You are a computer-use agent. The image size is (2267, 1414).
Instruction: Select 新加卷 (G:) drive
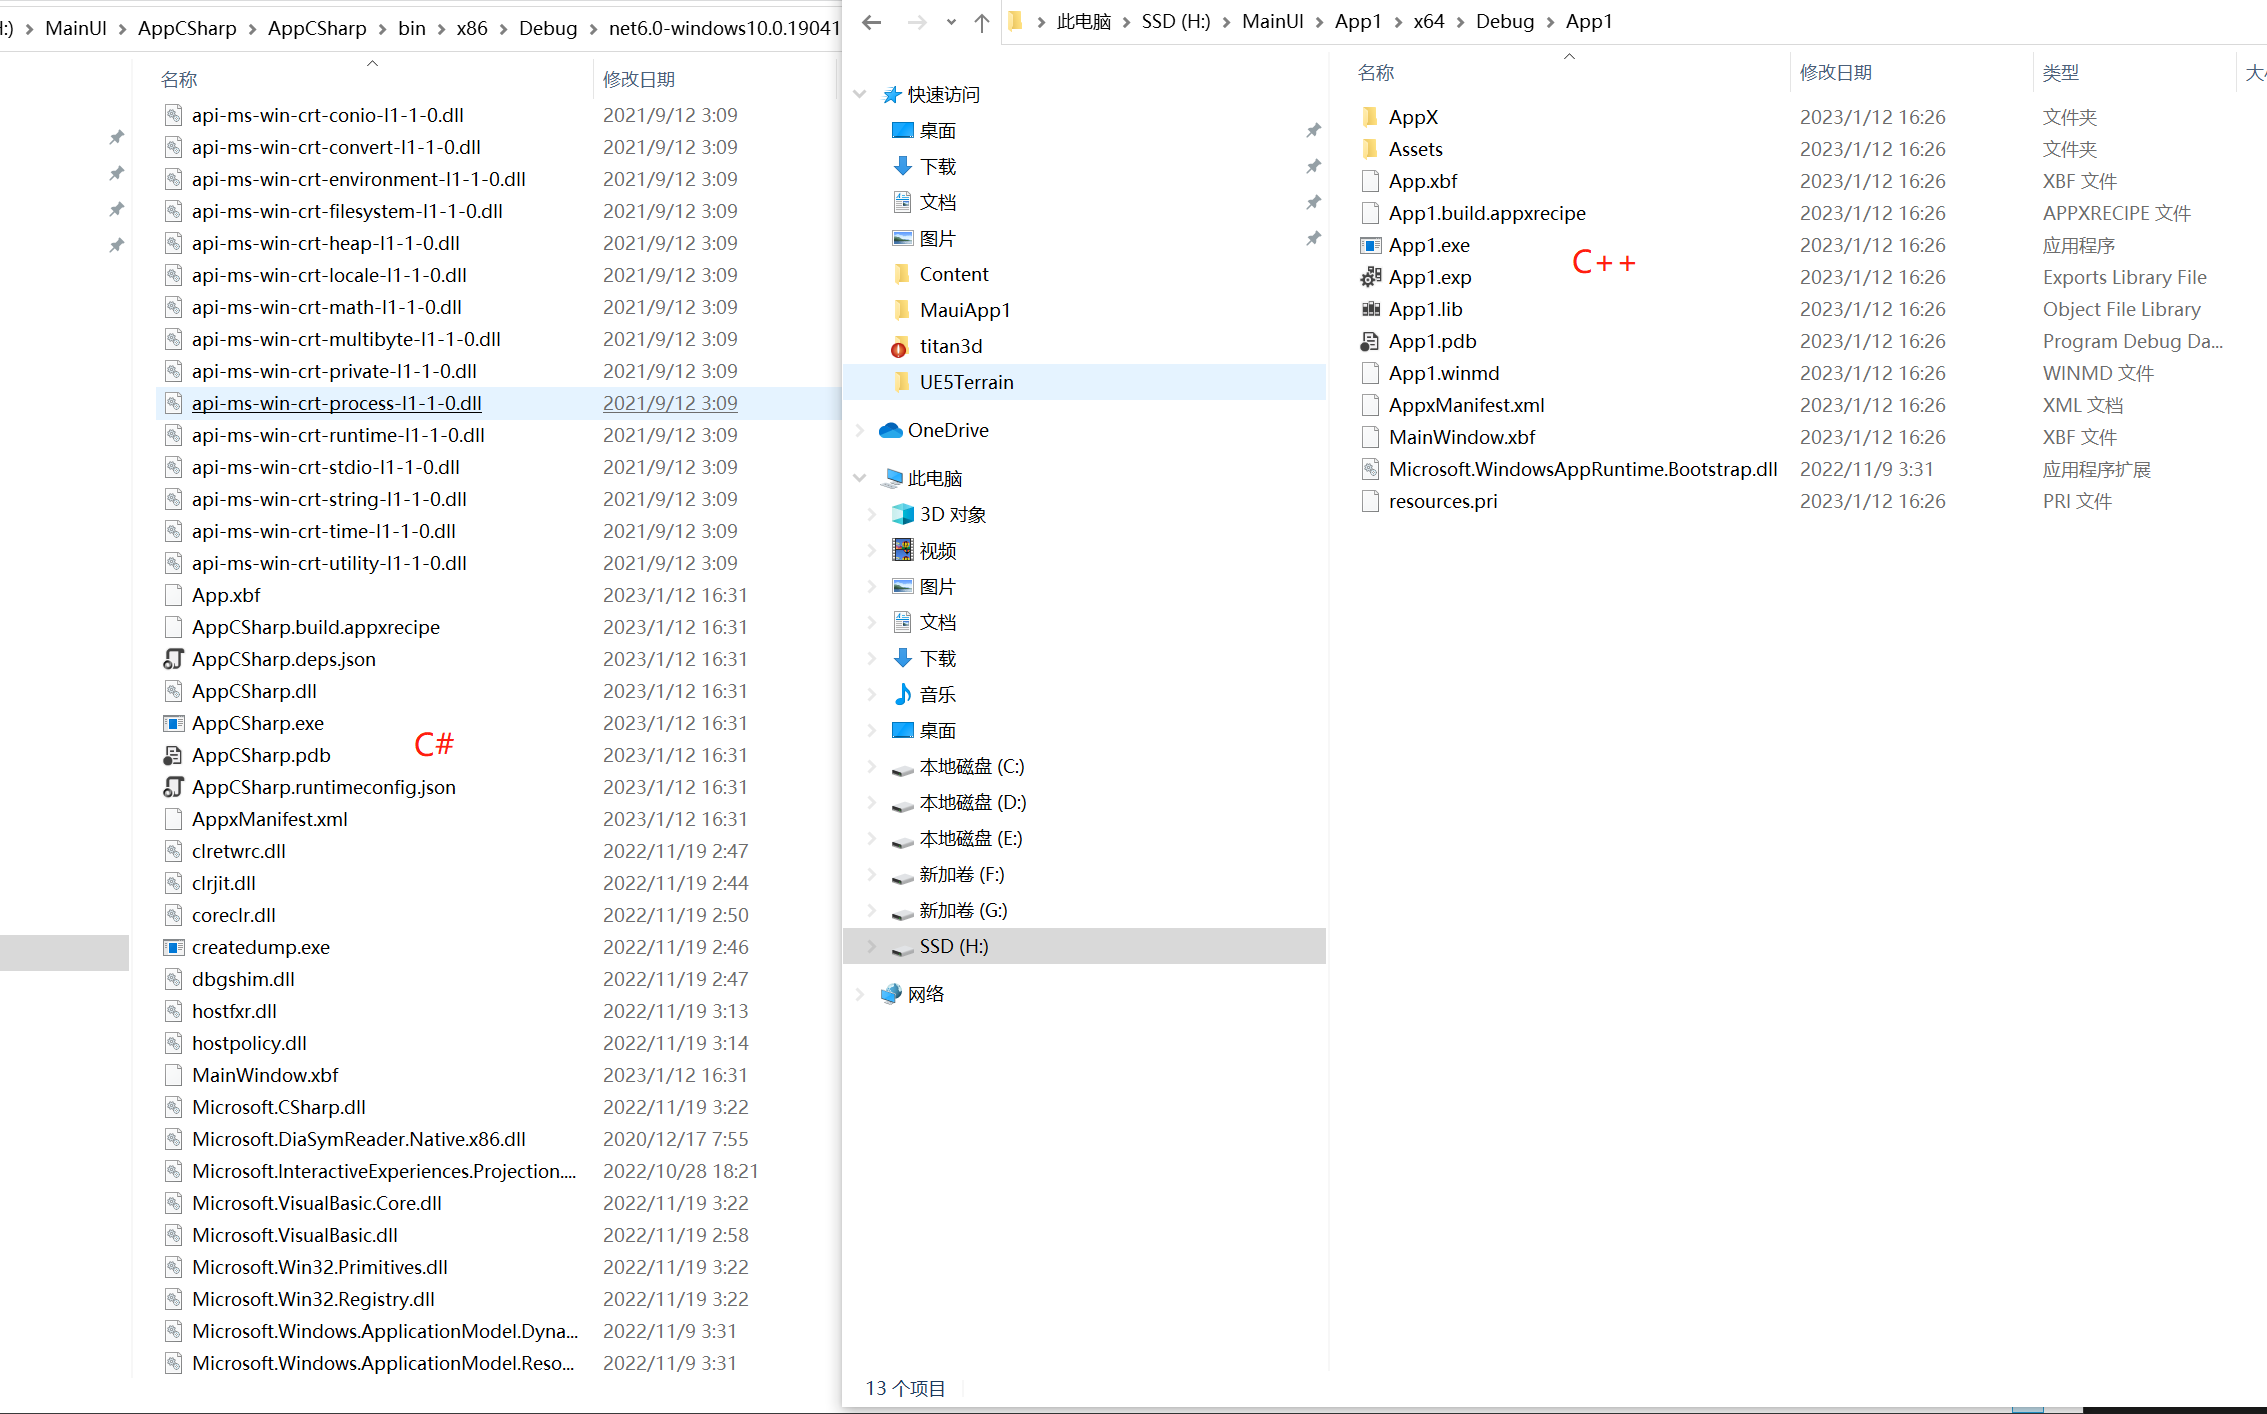(963, 910)
